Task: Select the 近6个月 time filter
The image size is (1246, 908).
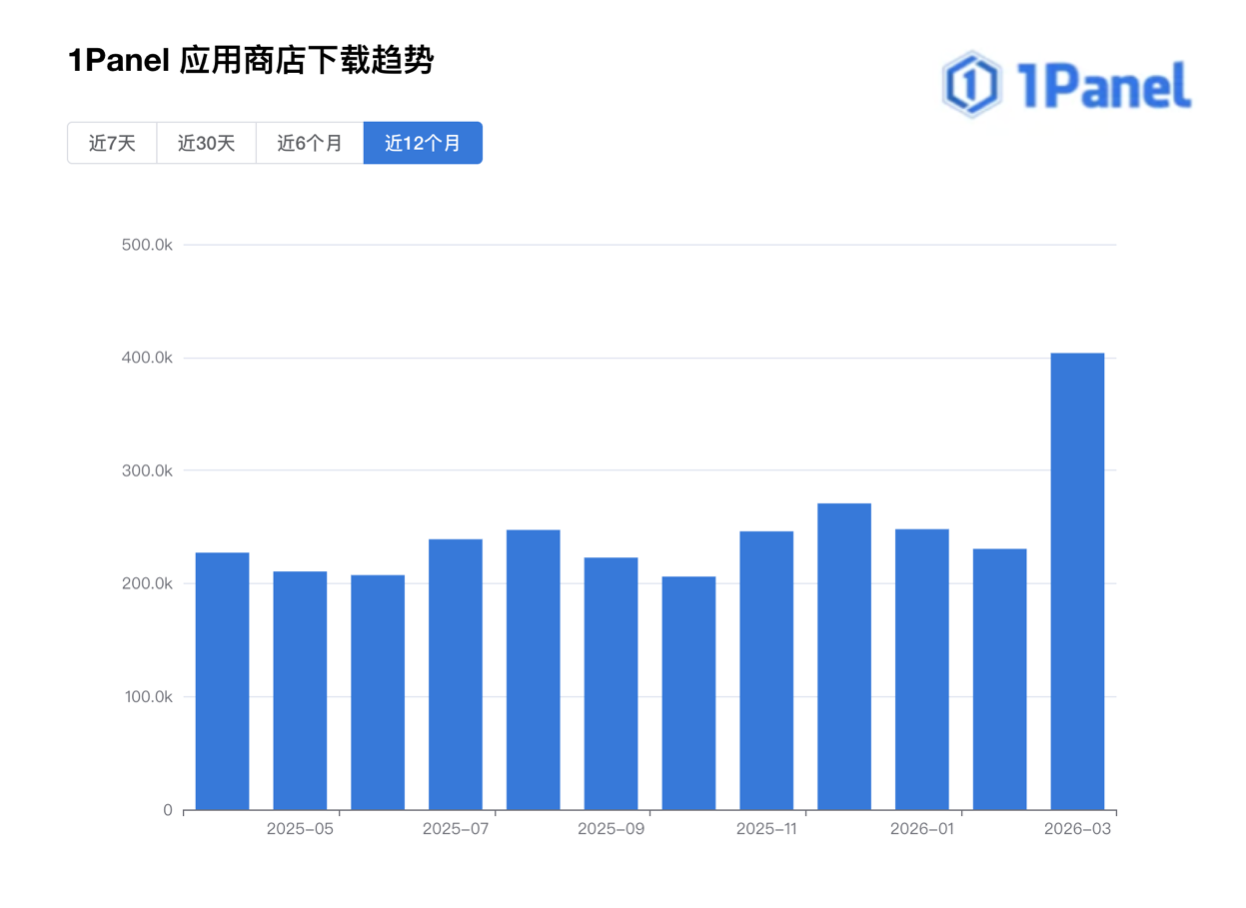Action: tap(310, 143)
